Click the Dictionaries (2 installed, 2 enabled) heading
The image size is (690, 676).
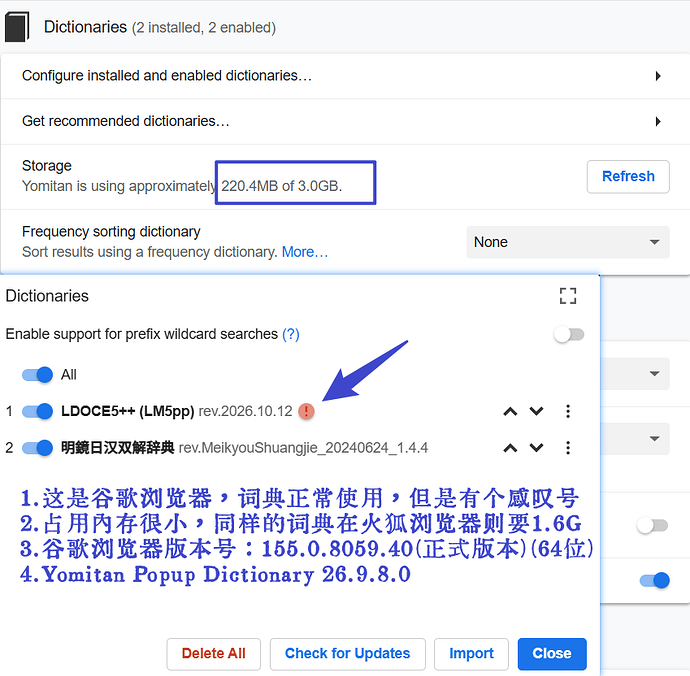[160, 27]
